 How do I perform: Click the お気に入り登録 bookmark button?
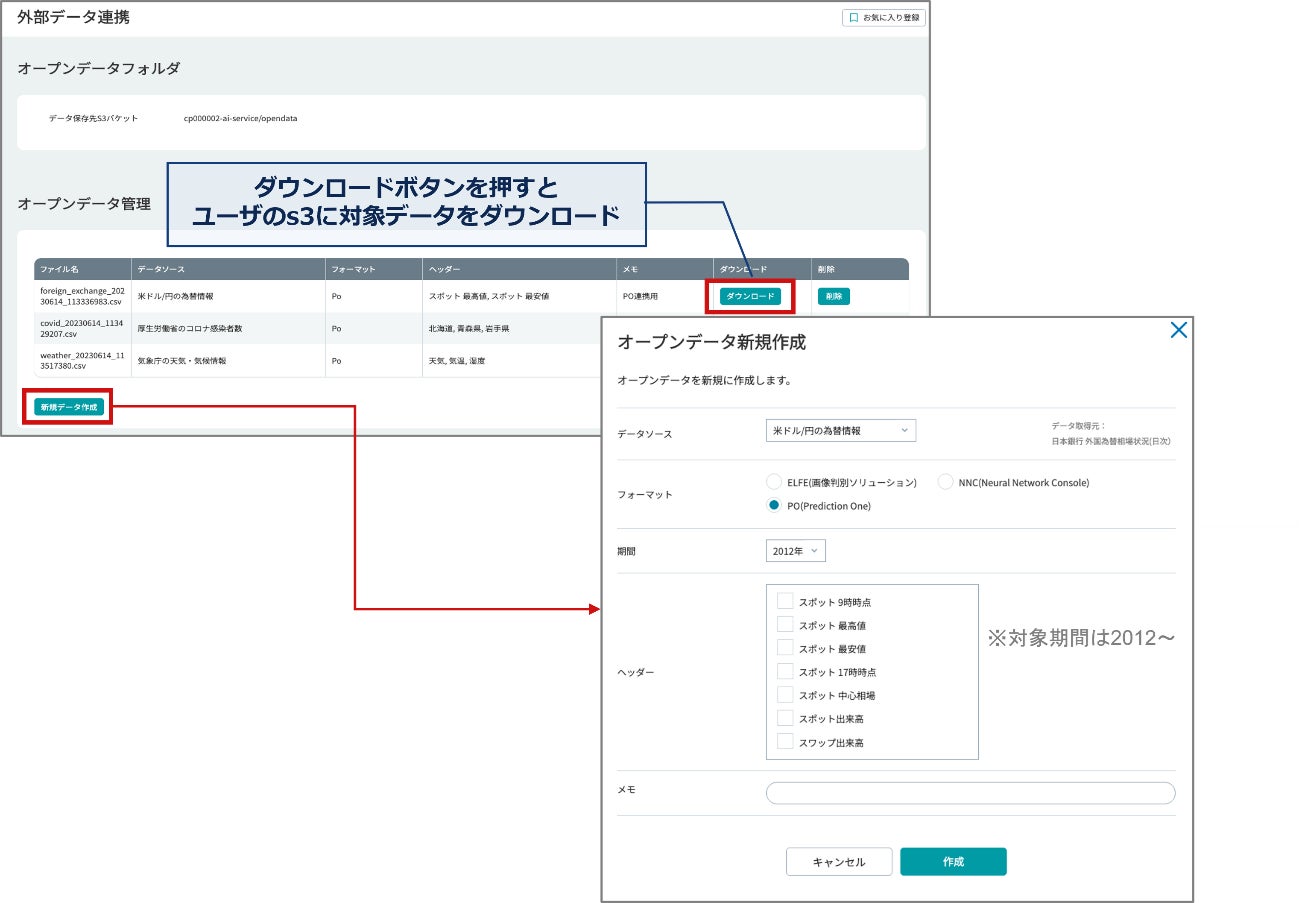884,17
